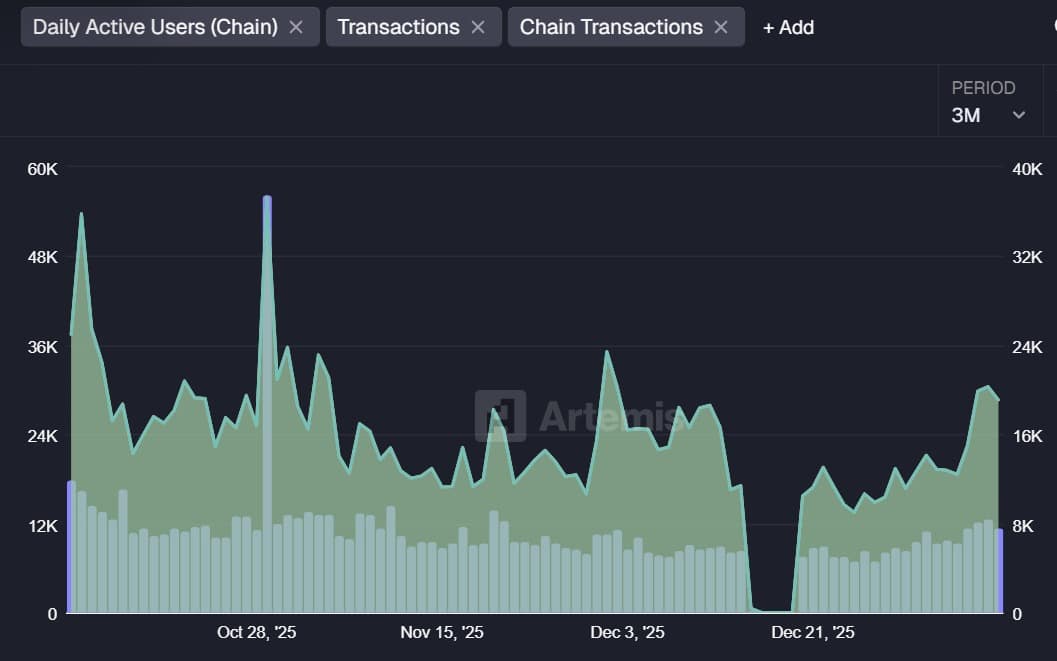Click the Nov 15 '25 date label
The width and height of the screenshot is (1057, 661).
[x=441, y=632]
